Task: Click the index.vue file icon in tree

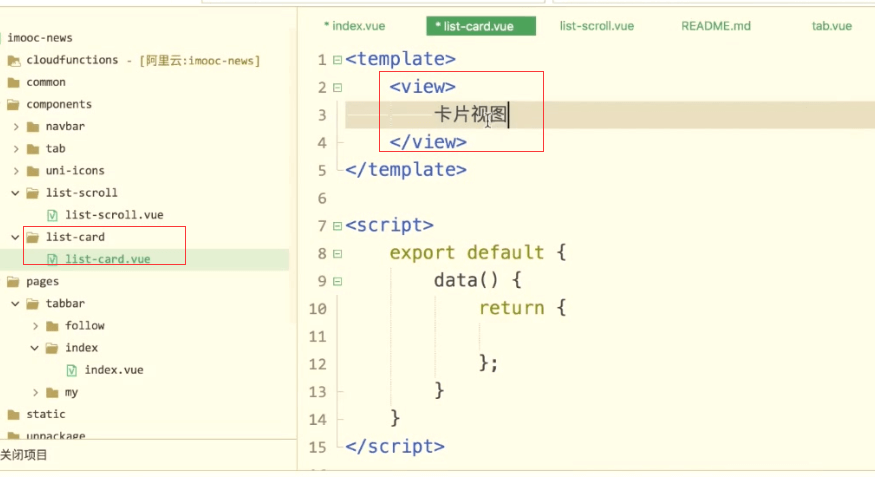Action: tap(71, 370)
